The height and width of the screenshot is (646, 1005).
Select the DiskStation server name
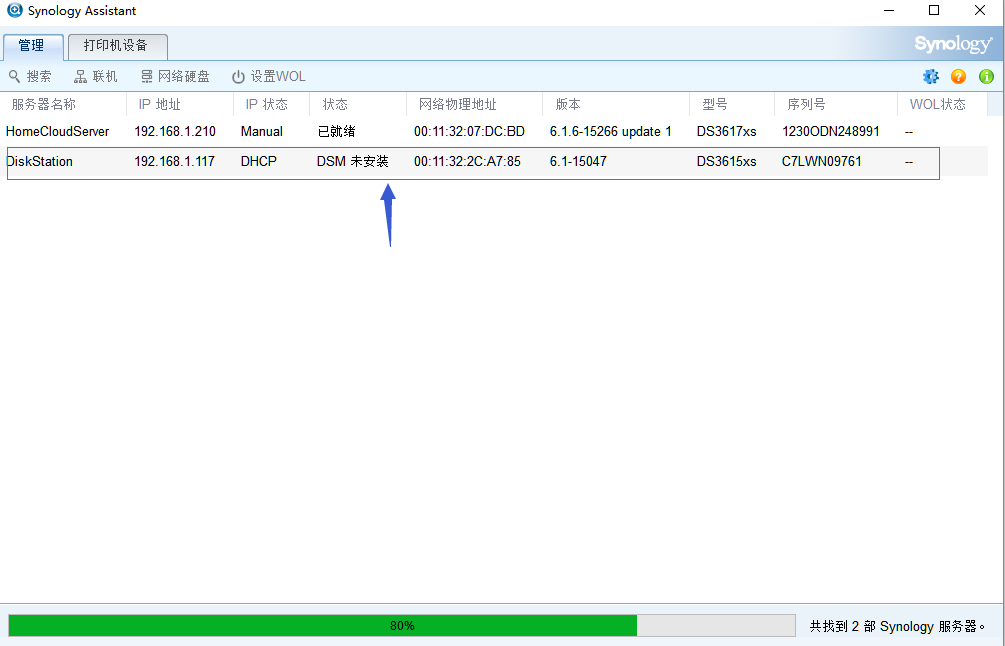(39, 162)
